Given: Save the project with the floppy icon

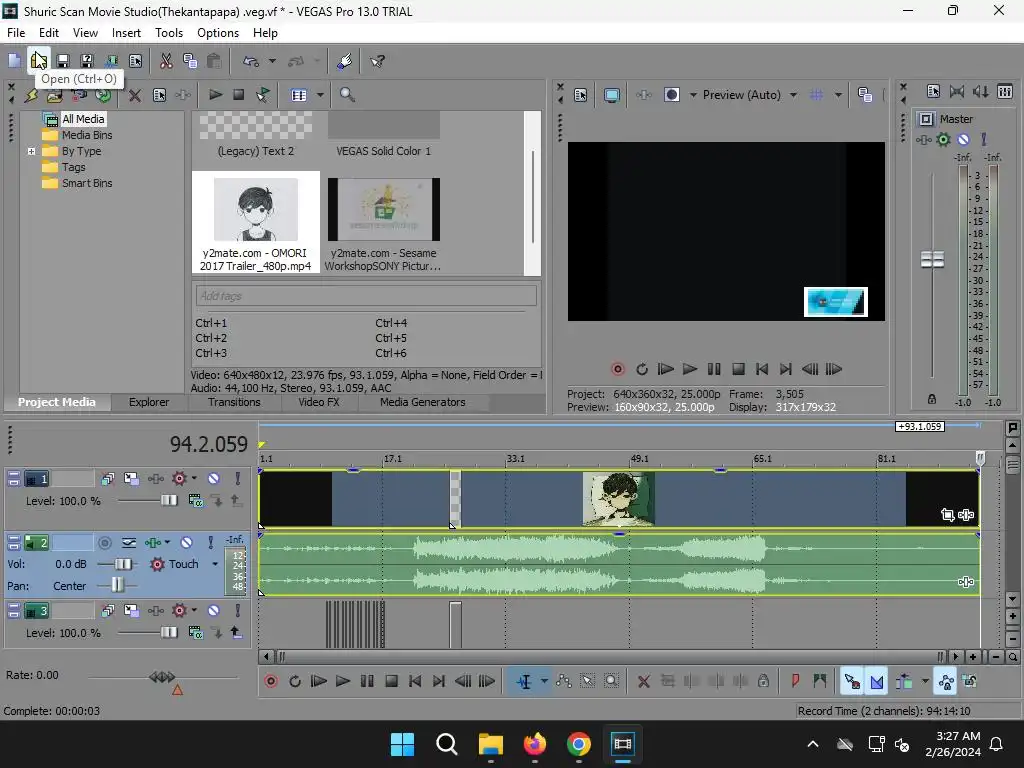Looking at the screenshot, I should 63,61.
